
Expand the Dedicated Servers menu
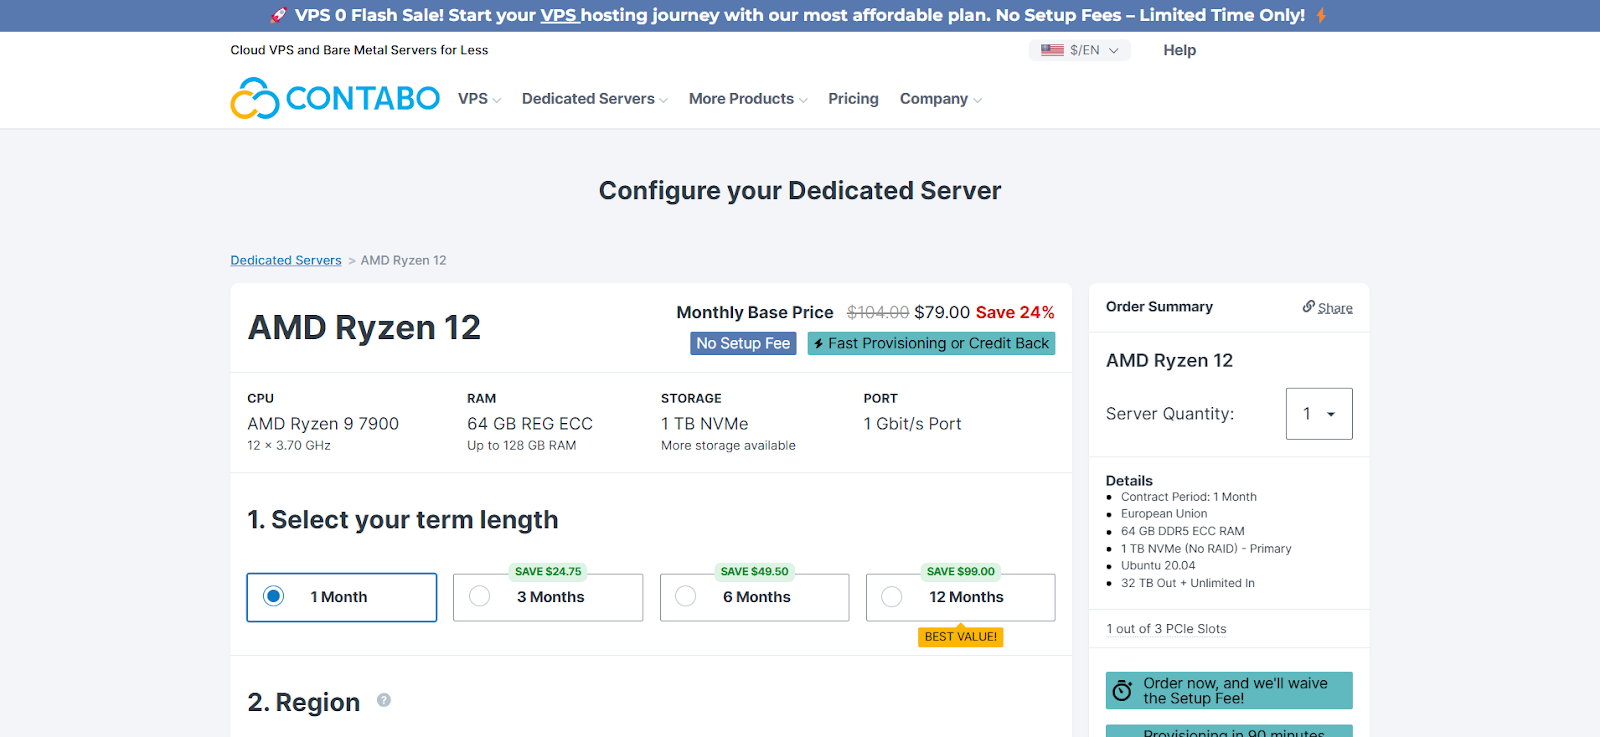click(x=595, y=99)
